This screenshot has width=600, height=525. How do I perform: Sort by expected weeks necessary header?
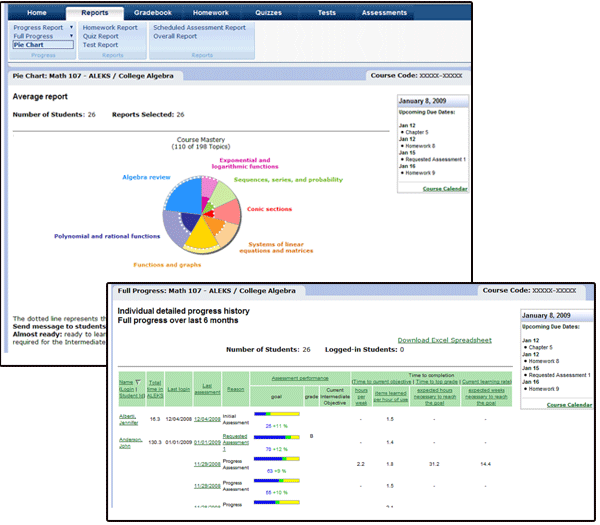coord(486,396)
